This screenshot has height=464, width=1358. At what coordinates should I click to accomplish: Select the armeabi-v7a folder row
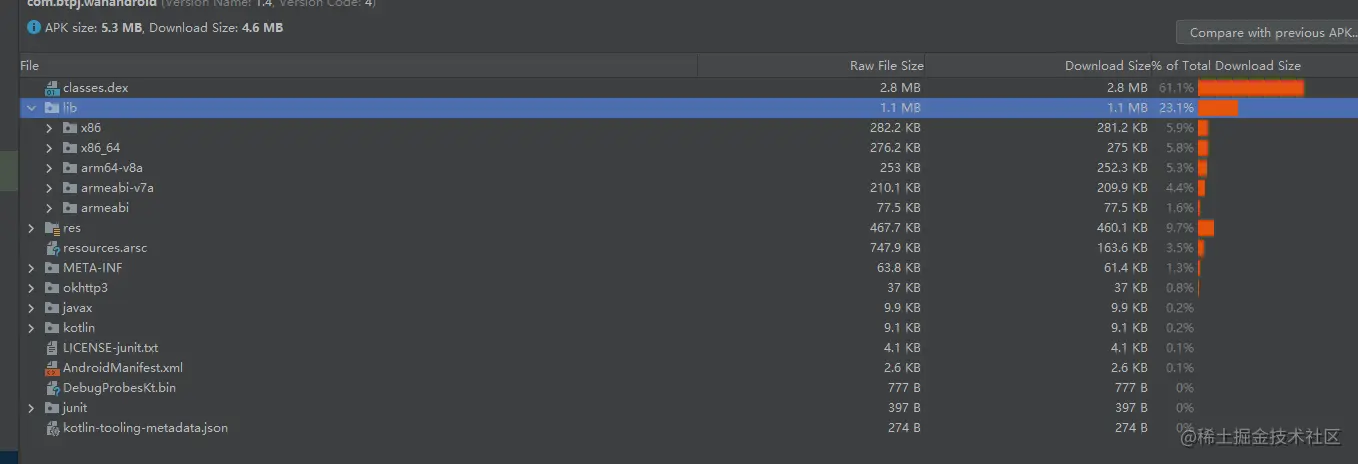[689, 188]
